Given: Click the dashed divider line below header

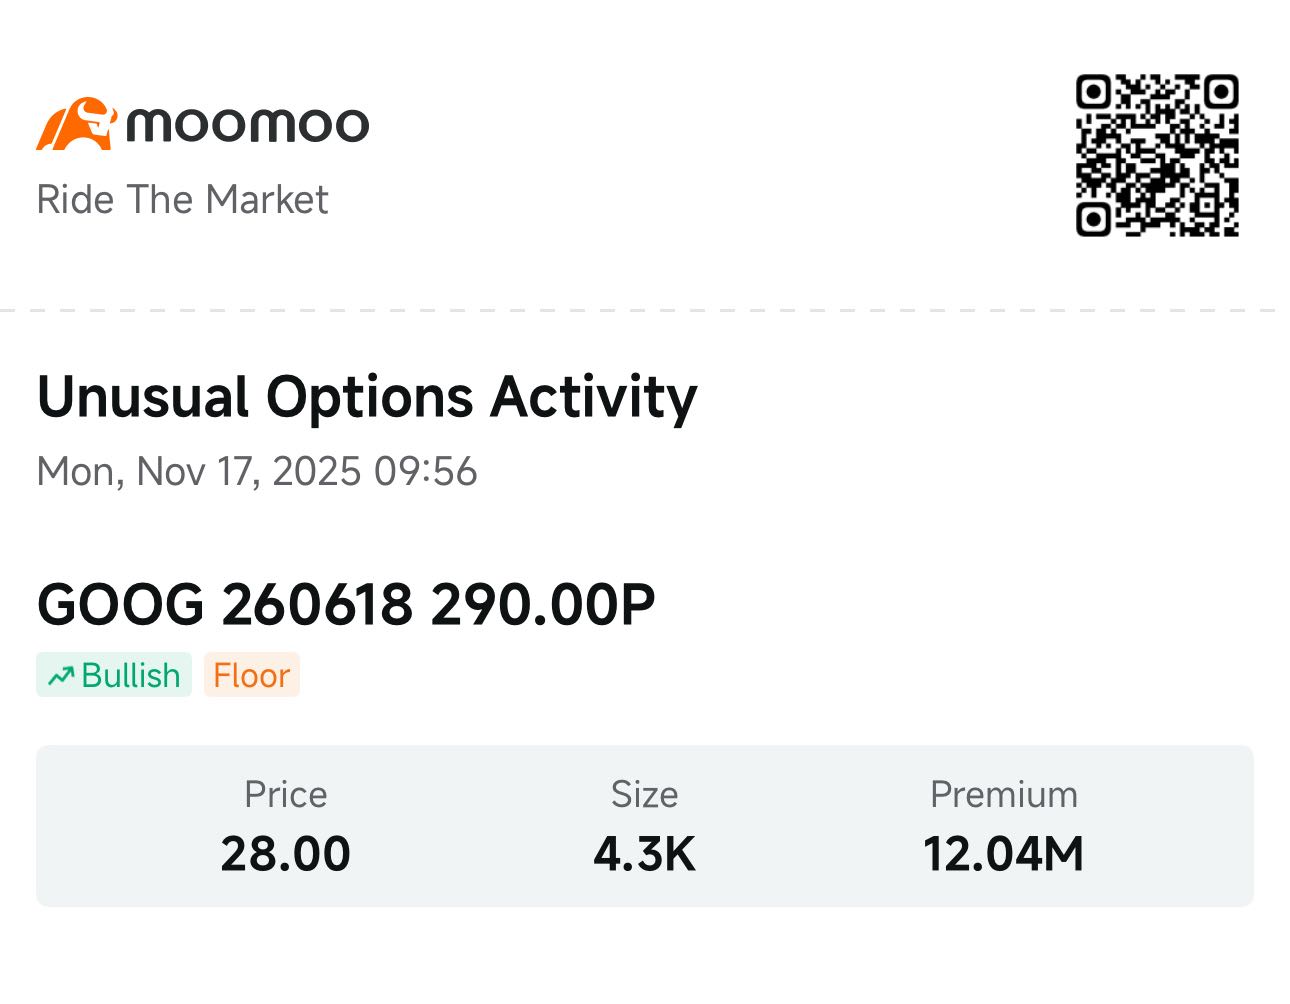Looking at the screenshot, I should point(645,311).
